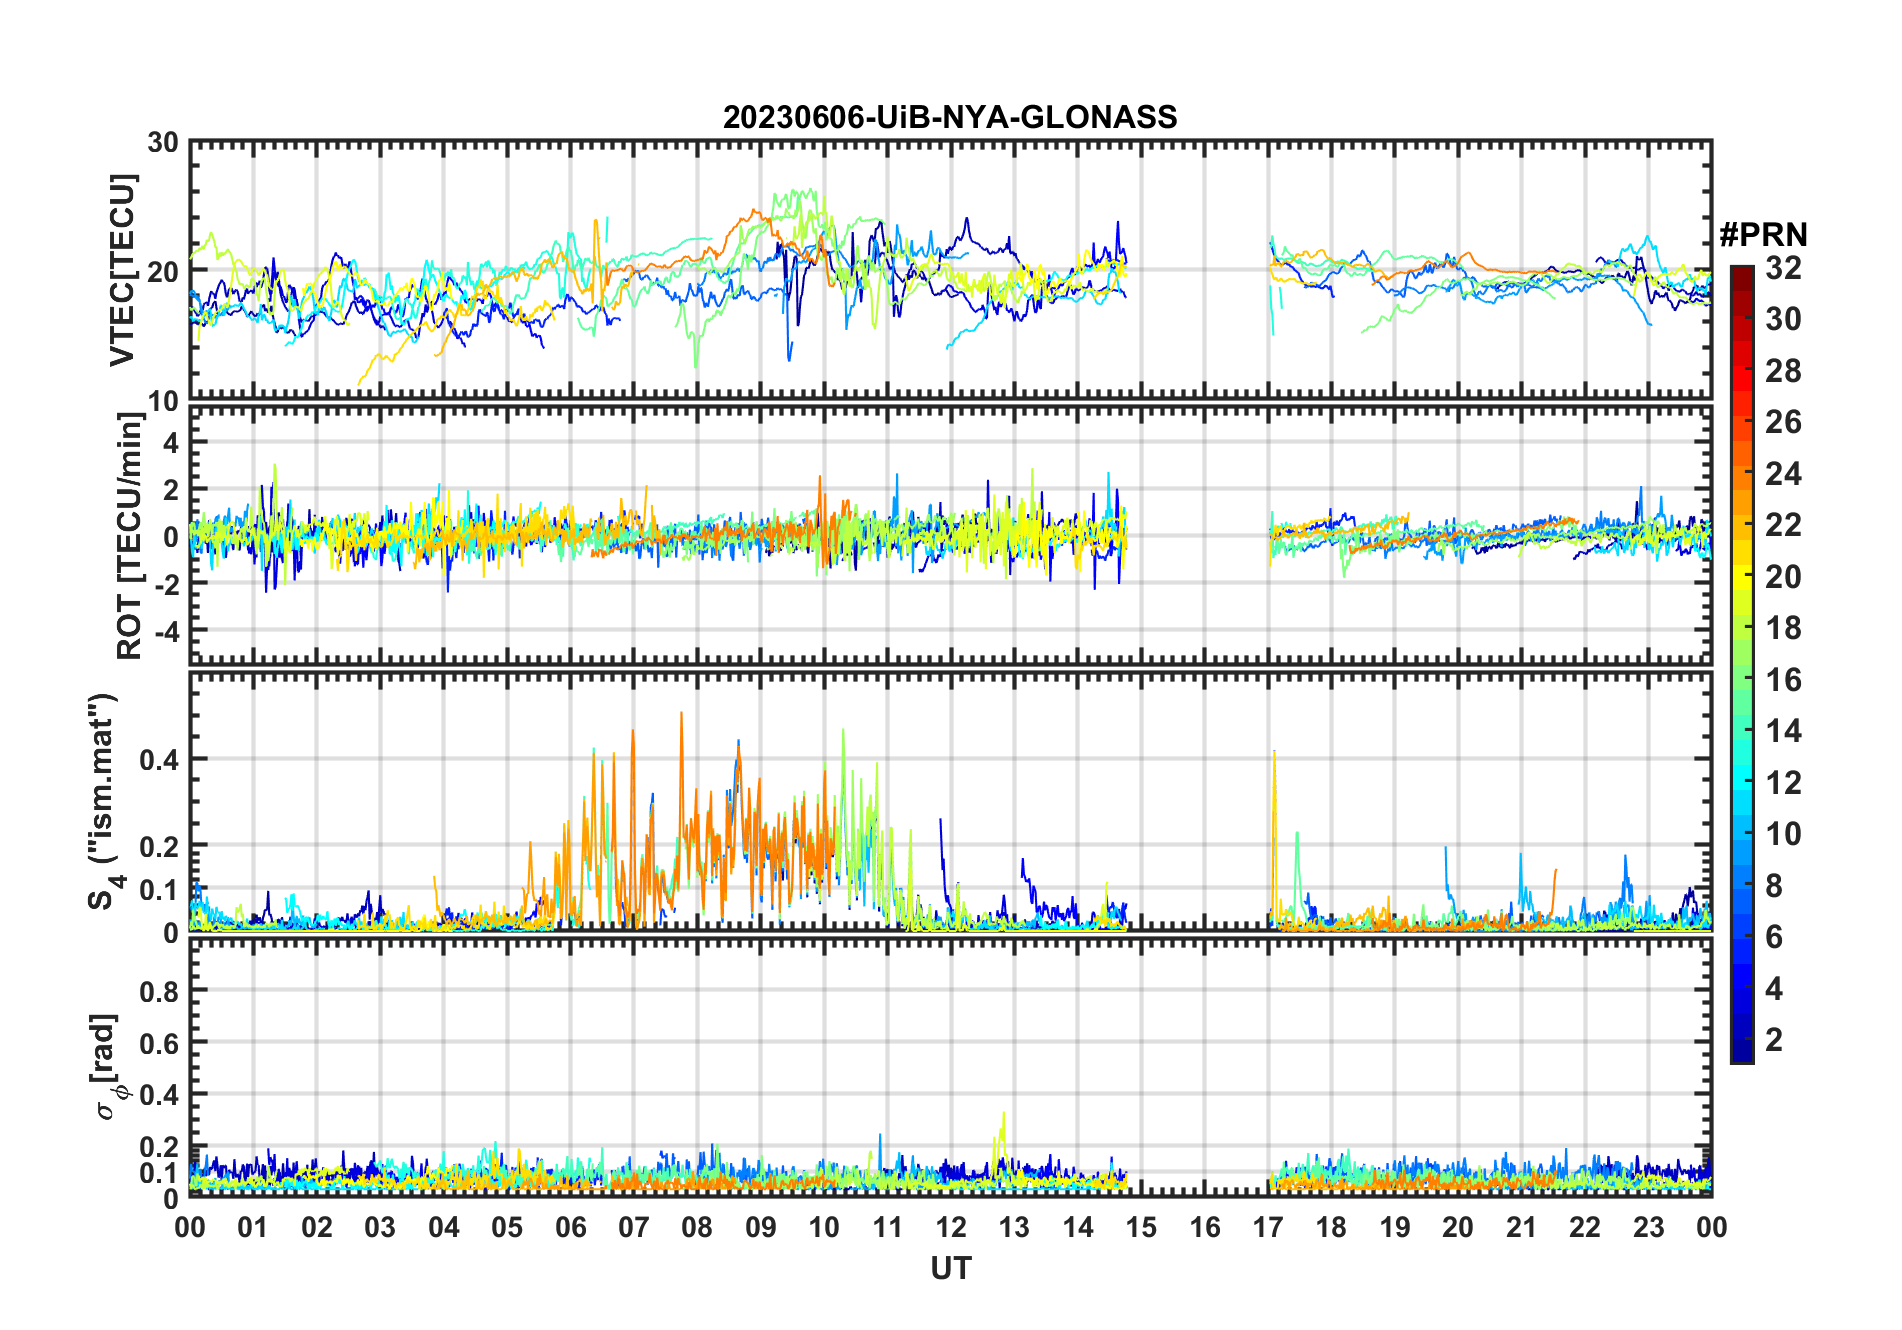Screen dimensions: 1902x1330
Task: Click the PRN rainbow colorbar
Action: click(1741, 664)
